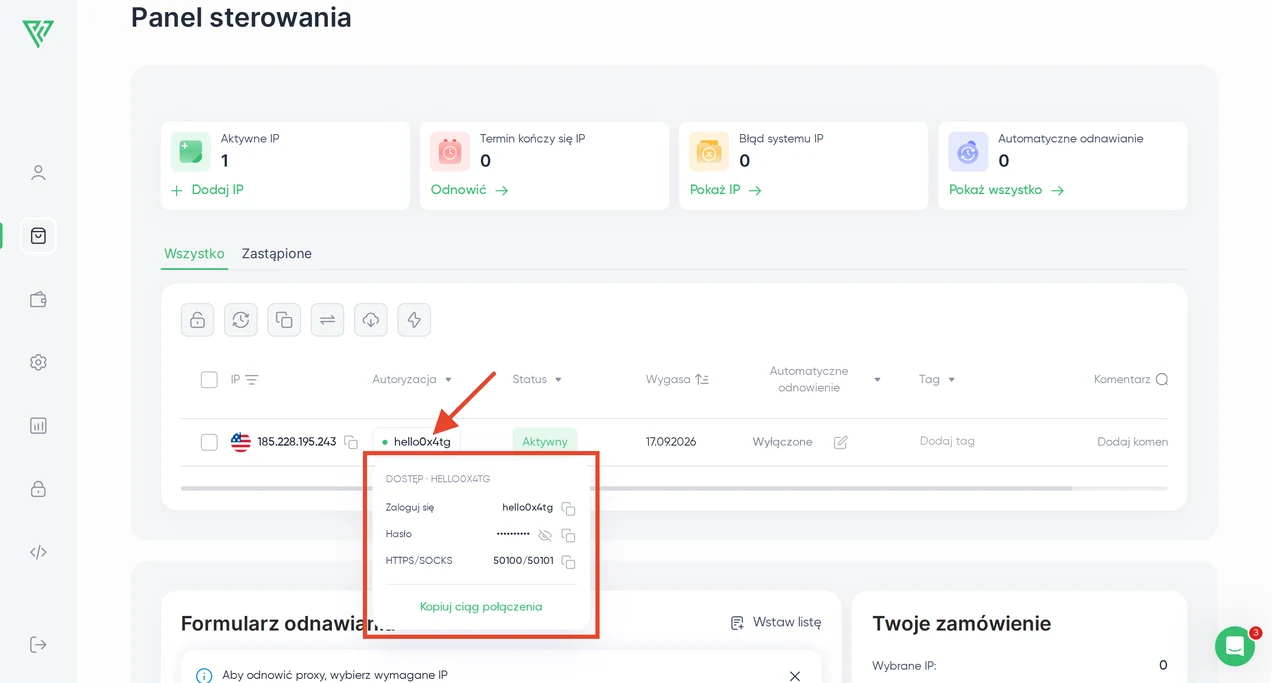The image size is (1280, 683).
Task: Edit automatic renewal with pencil icon
Action: pos(841,442)
